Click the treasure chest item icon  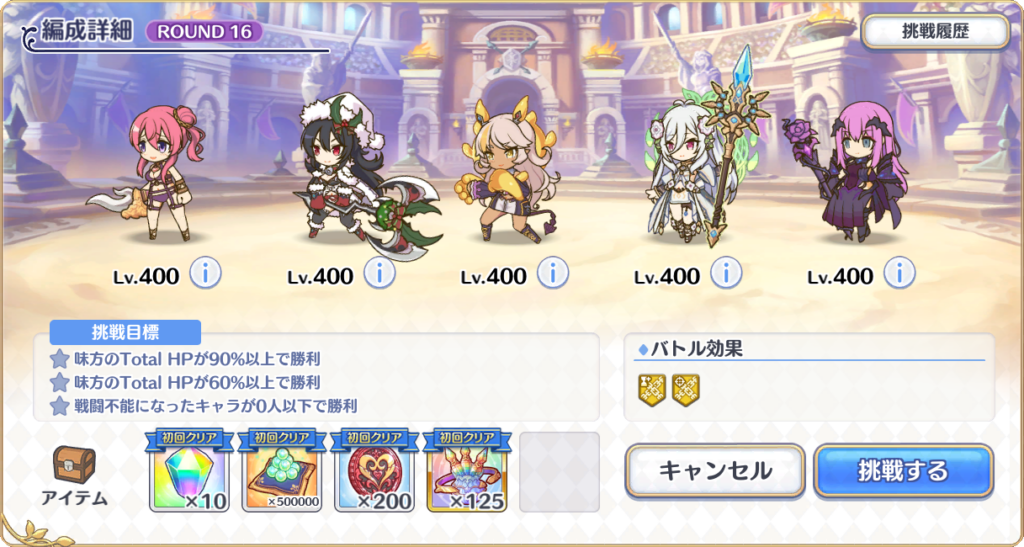pos(74,464)
